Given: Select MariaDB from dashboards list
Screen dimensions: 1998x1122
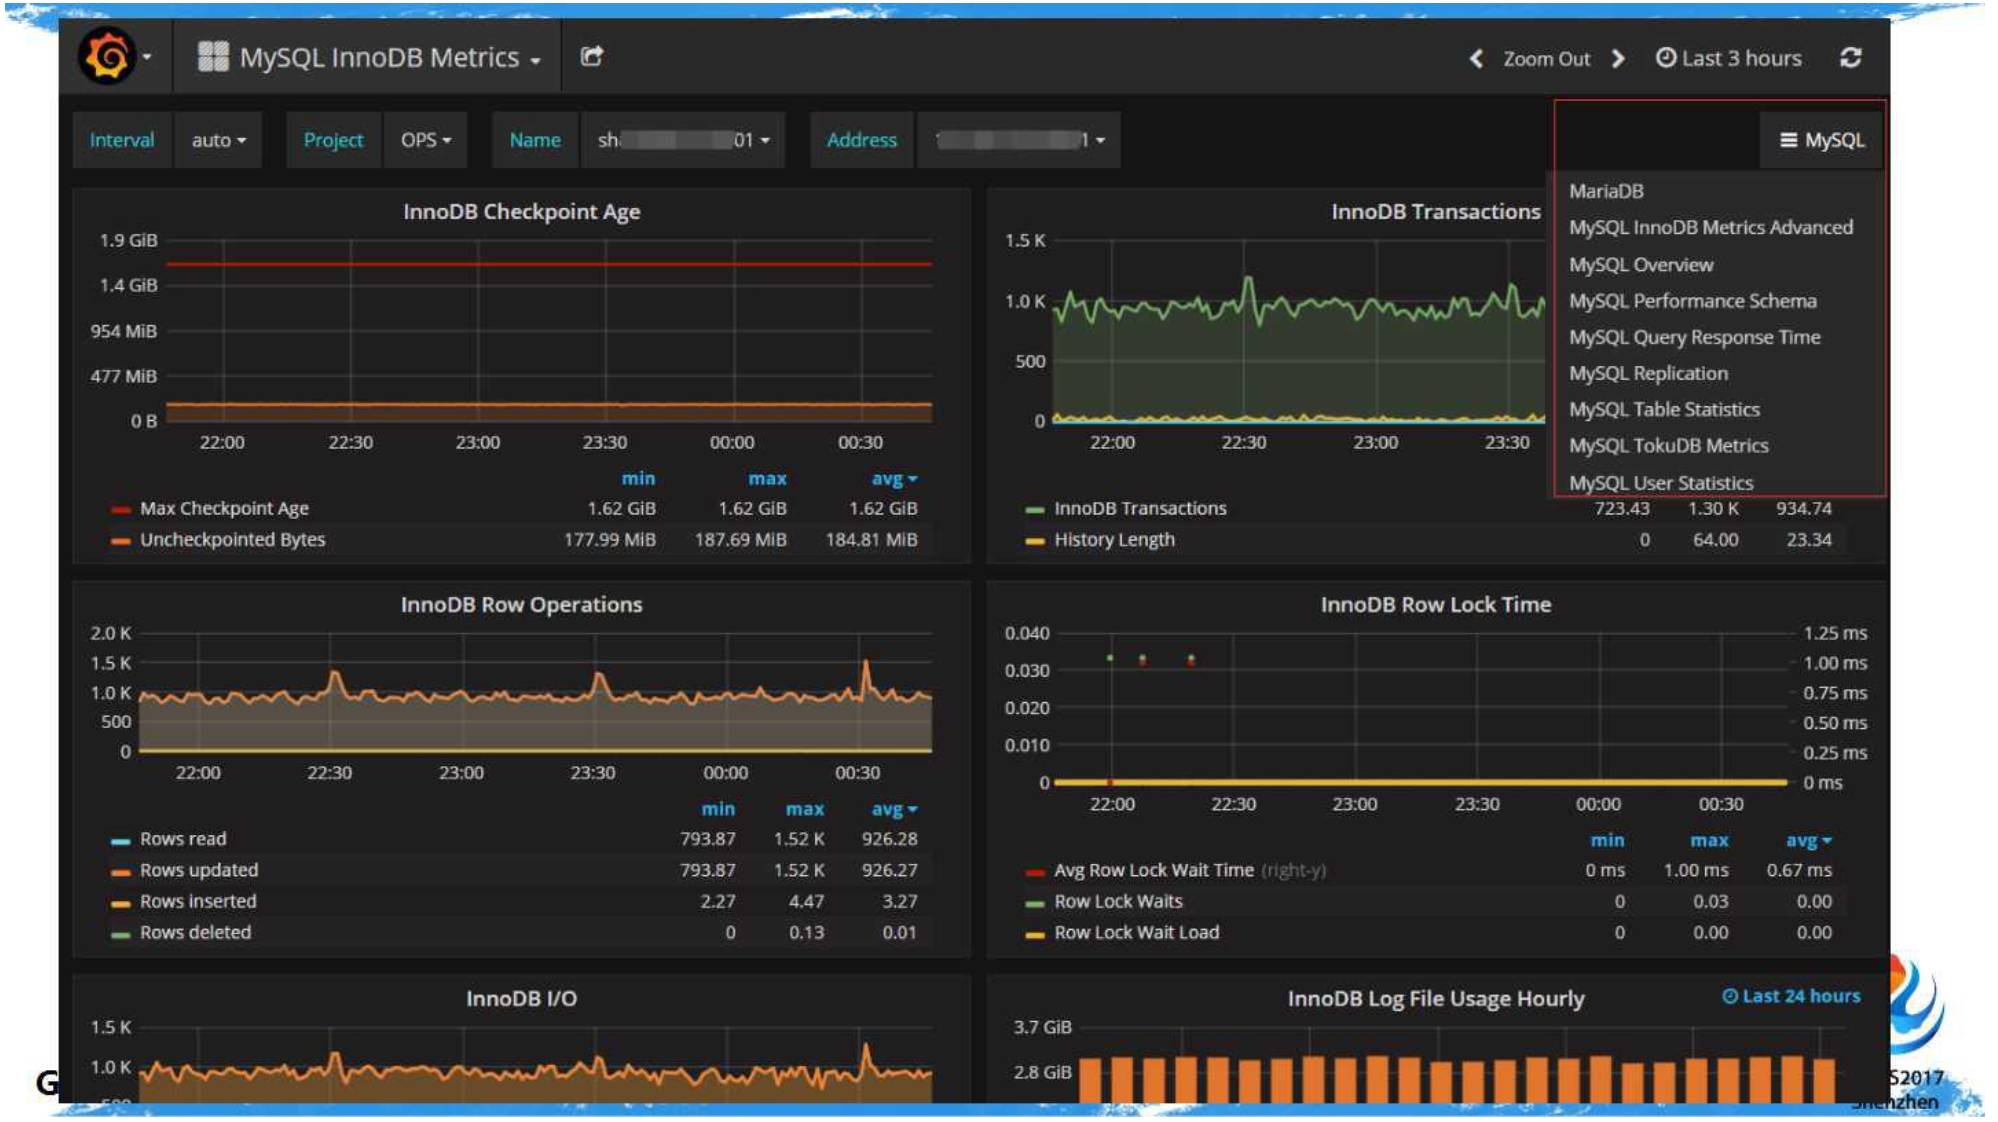Looking at the screenshot, I should (x=1606, y=191).
